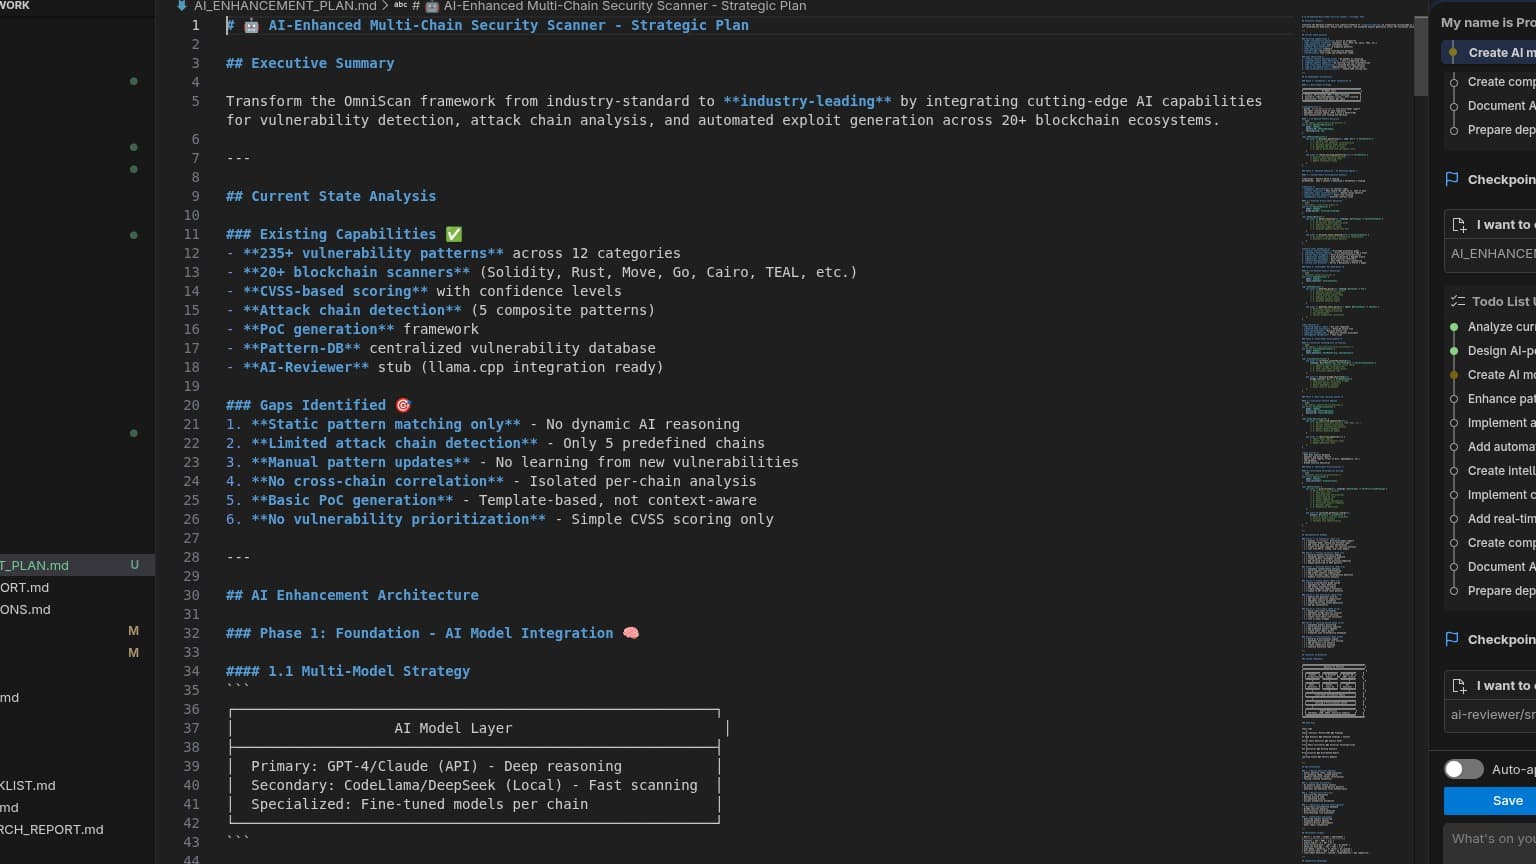Click the blue Save button
This screenshot has width=1536, height=864.
[x=1490, y=801]
